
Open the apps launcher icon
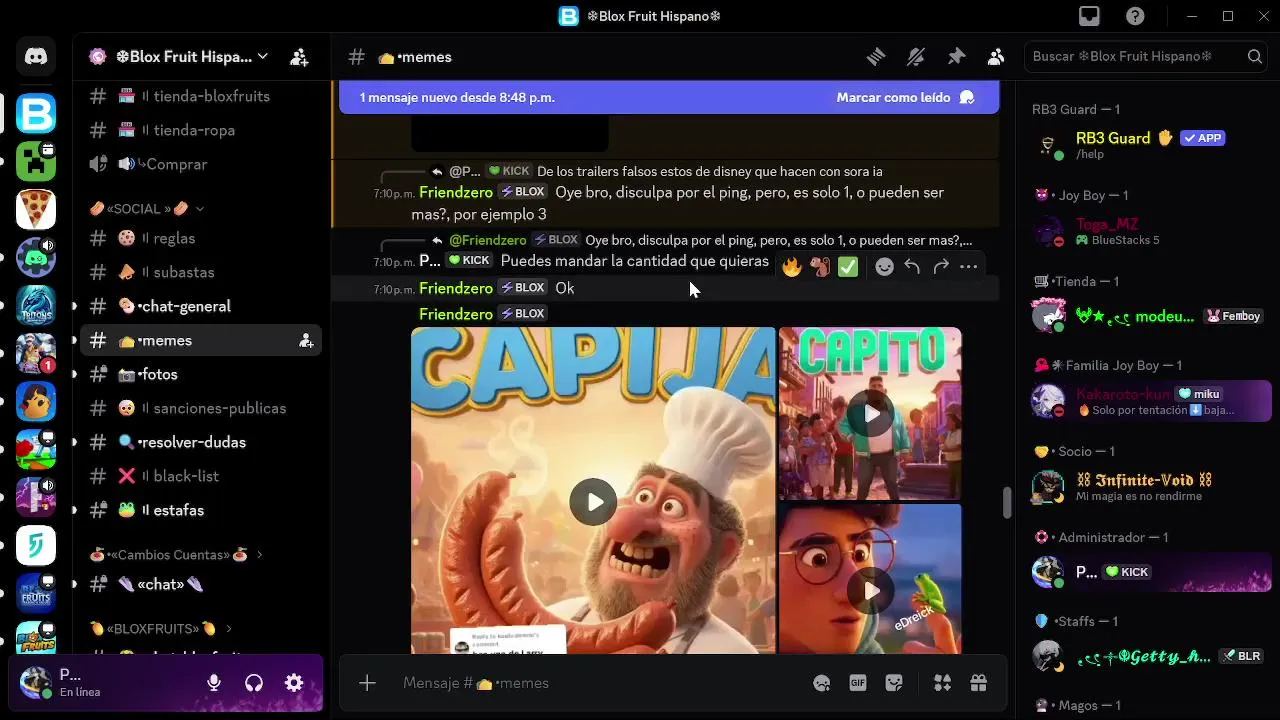942,683
